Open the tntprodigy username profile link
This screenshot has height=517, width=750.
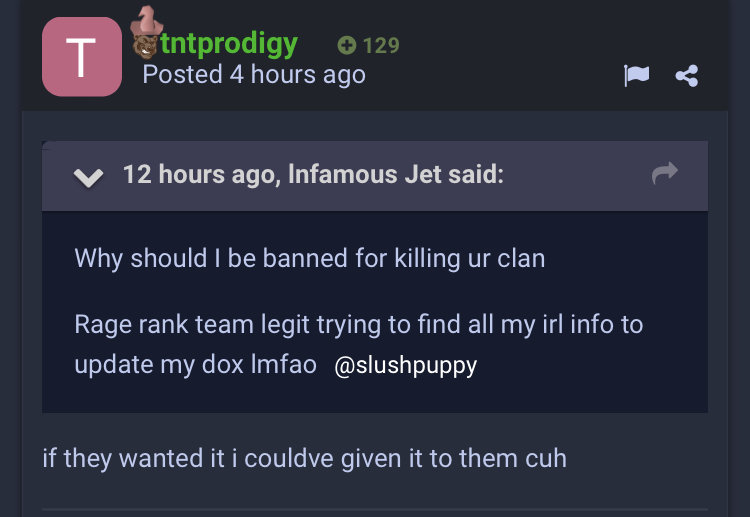coord(229,44)
